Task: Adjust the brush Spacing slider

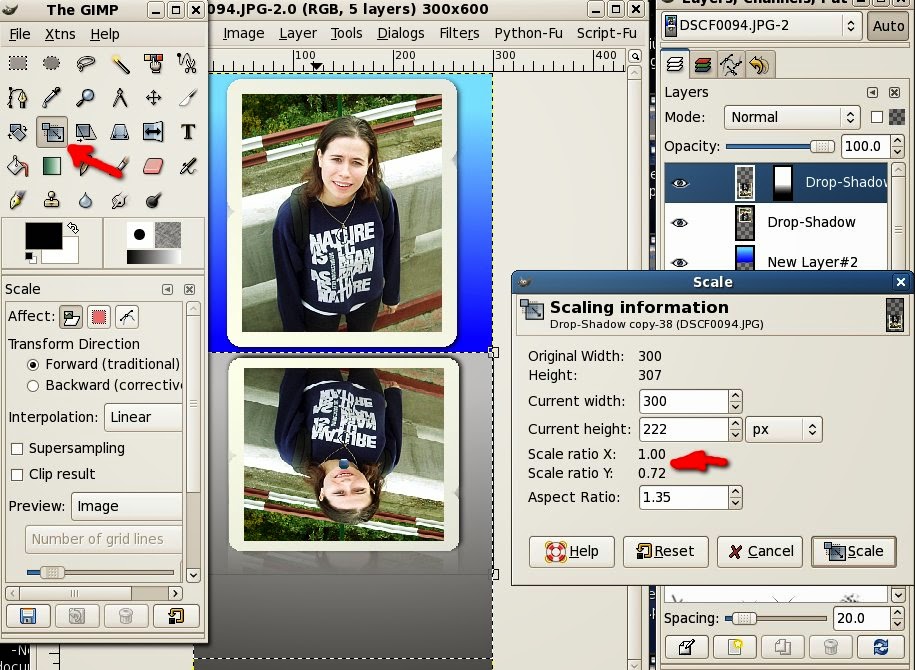Action: click(x=776, y=618)
